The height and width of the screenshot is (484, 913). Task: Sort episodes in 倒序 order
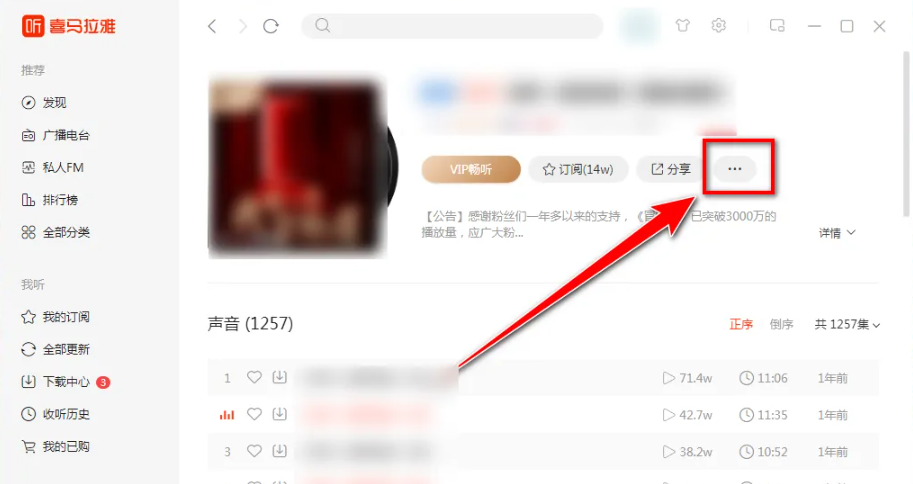point(781,324)
